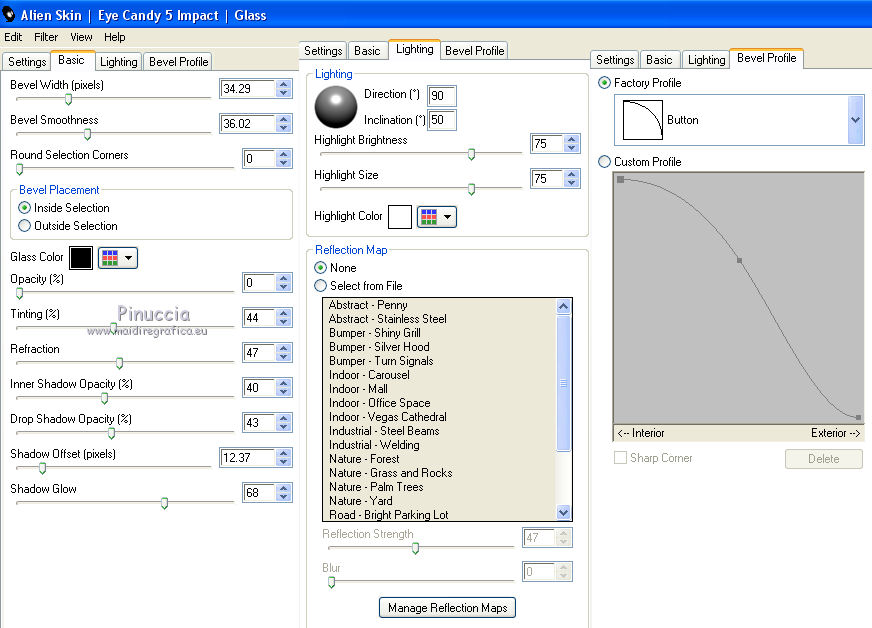
Task: Switch to the Settings tab in left panel
Action: tap(27, 62)
